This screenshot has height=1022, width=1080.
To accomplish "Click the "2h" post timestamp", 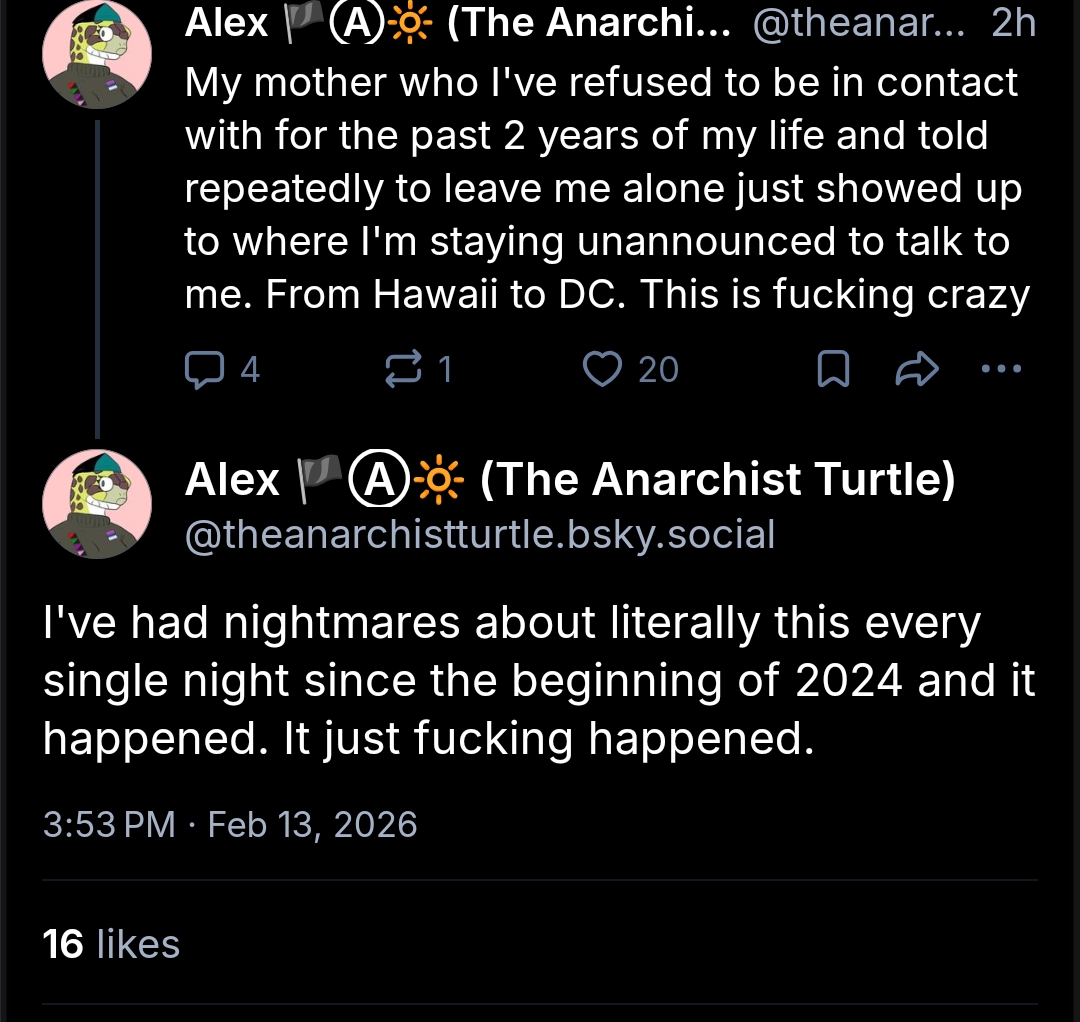I will click(1013, 23).
